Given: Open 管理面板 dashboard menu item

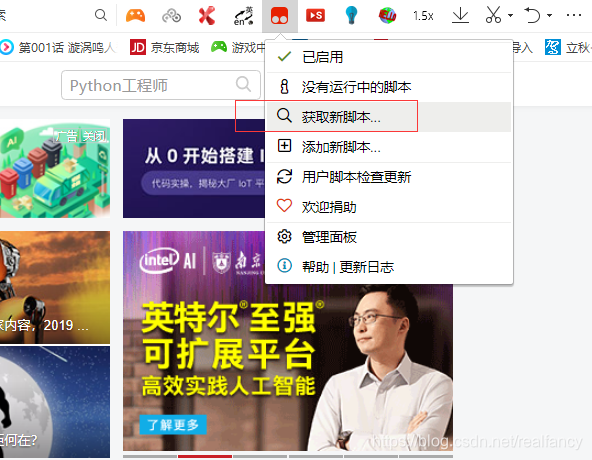Looking at the screenshot, I should click(389, 237).
